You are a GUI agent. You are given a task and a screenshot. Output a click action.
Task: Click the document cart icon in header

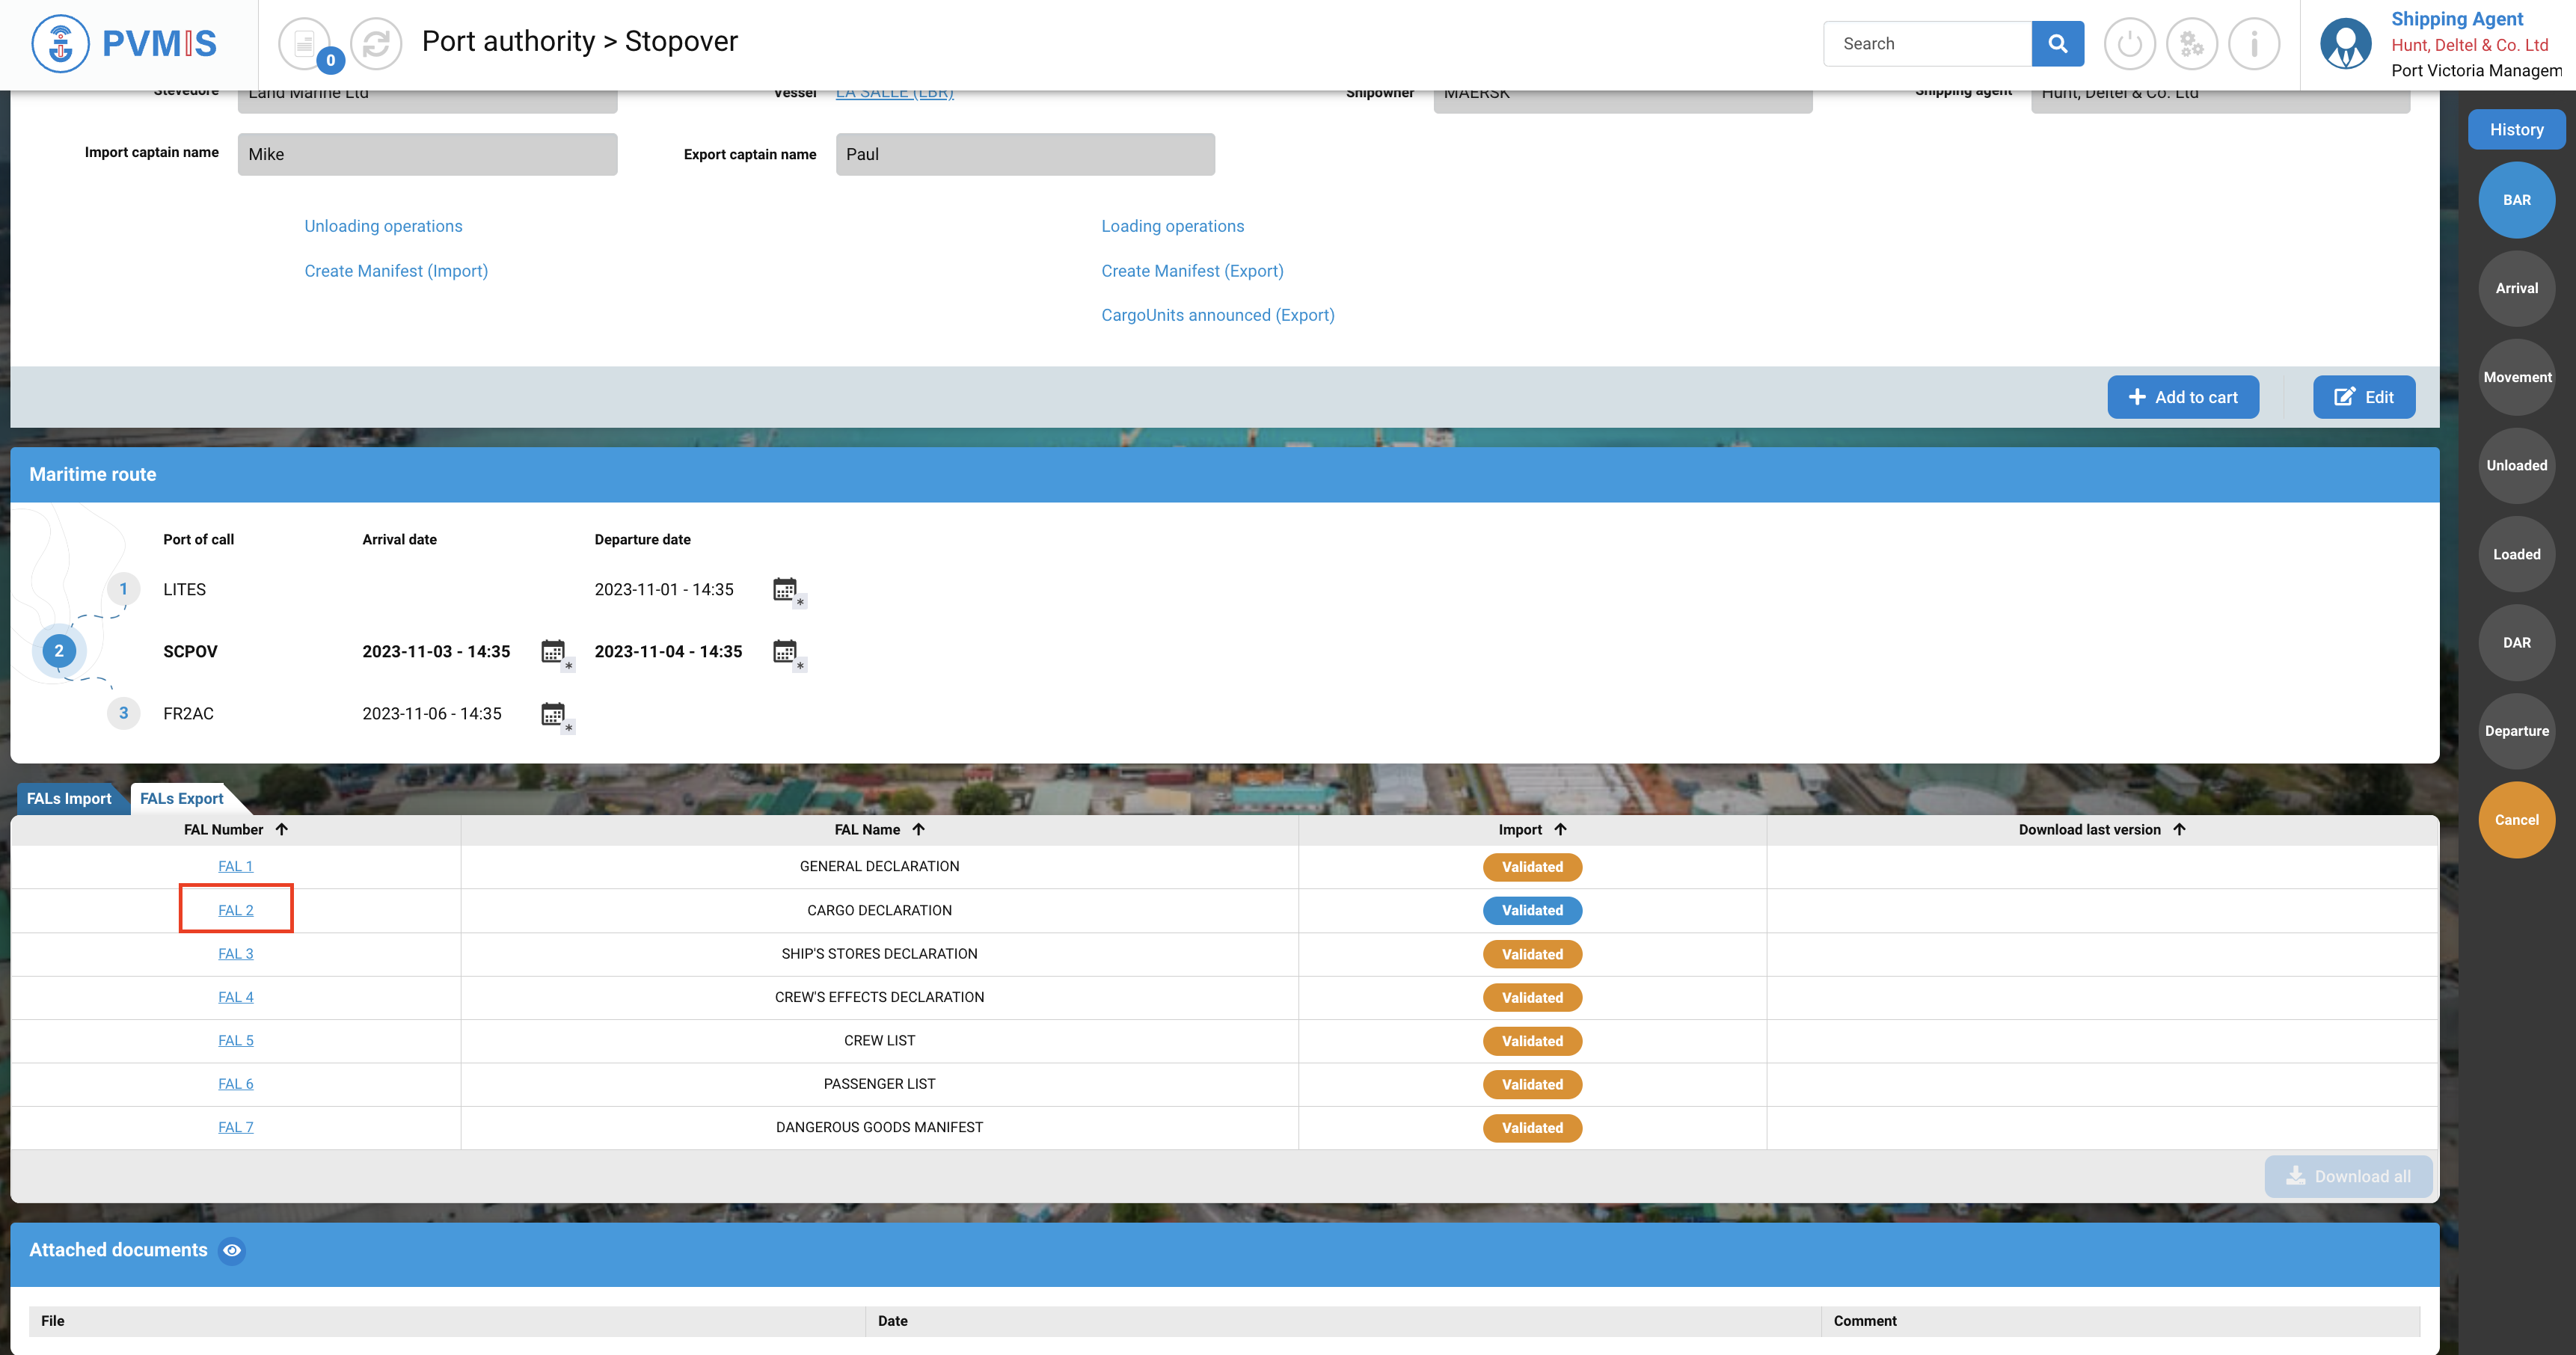point(304,44)
